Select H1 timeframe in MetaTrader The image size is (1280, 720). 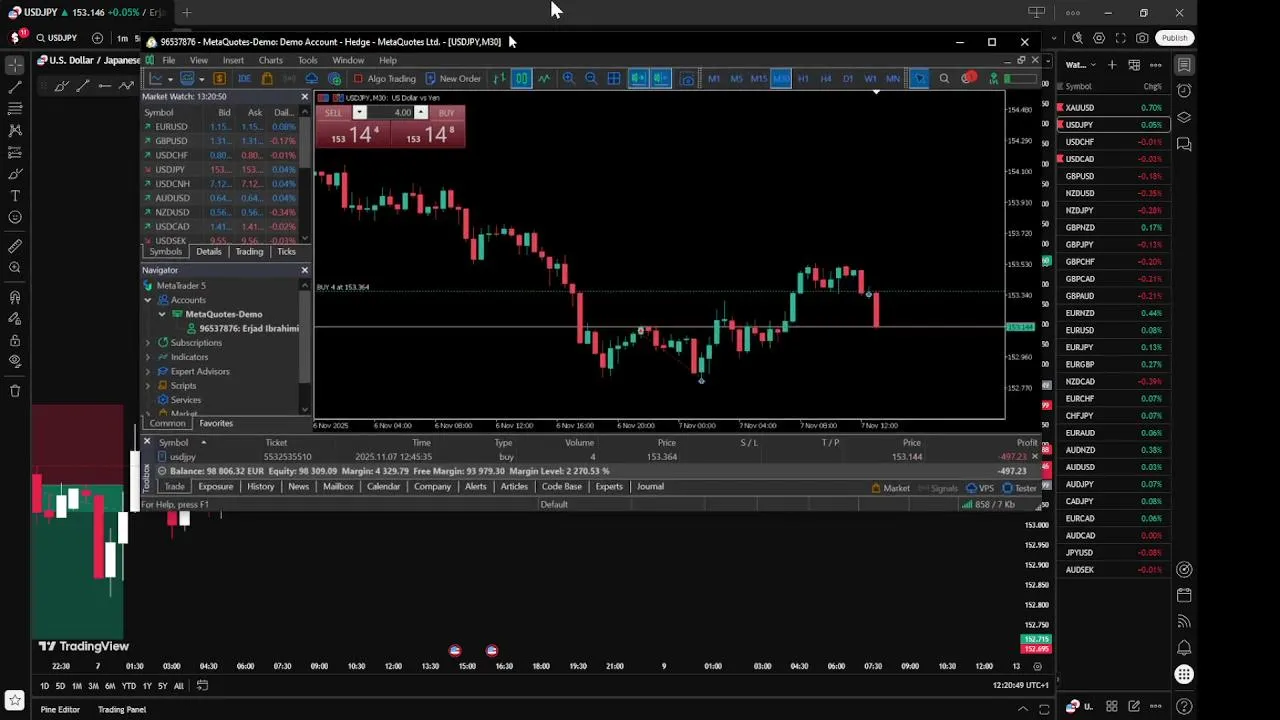(x=803, y=78)
